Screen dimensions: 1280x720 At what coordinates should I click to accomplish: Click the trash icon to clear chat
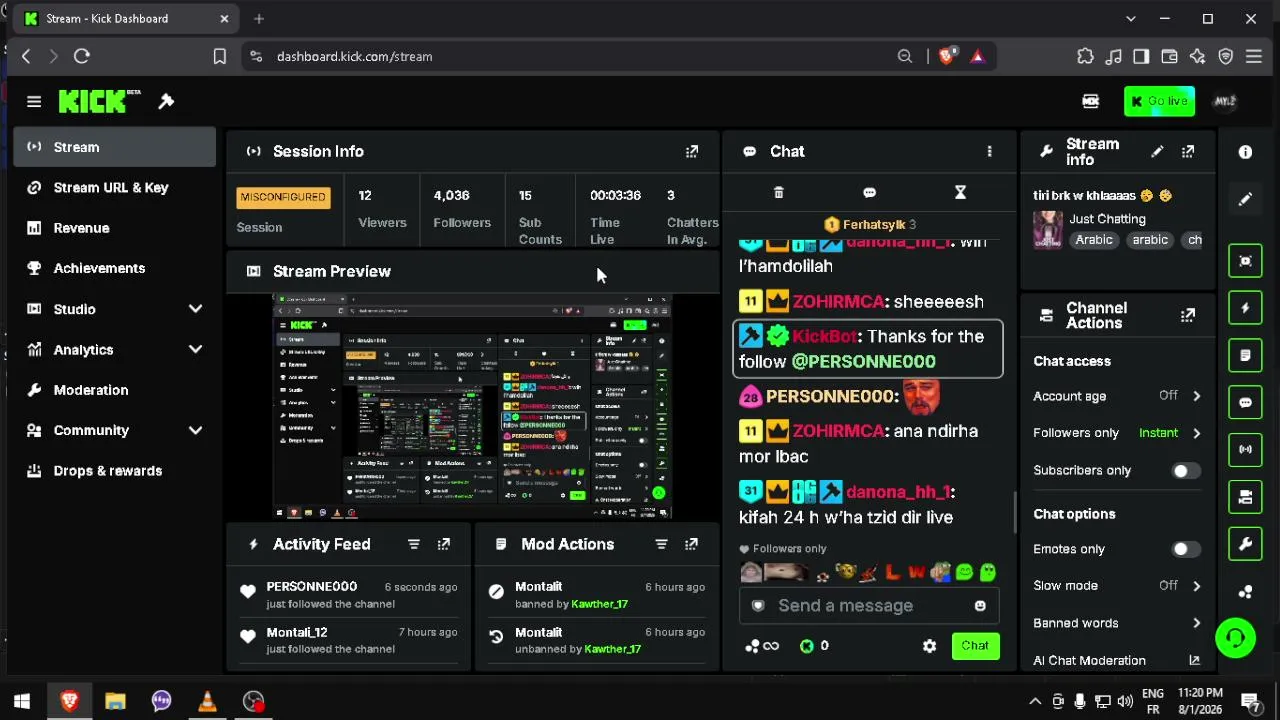[779, 193]
